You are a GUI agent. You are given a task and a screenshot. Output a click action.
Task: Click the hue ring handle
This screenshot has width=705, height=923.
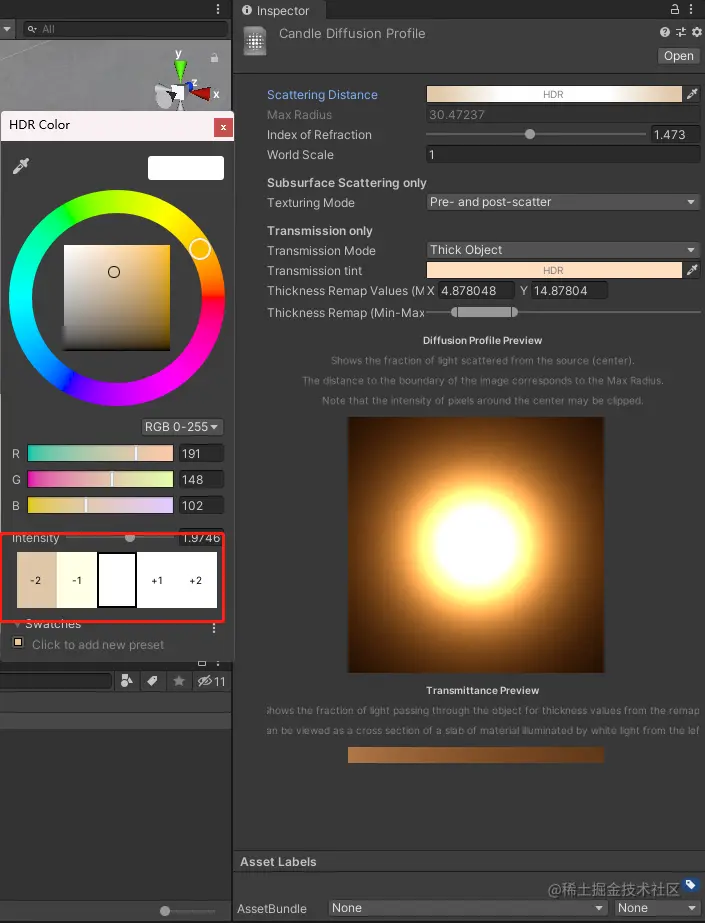click(x=200, y=249)
